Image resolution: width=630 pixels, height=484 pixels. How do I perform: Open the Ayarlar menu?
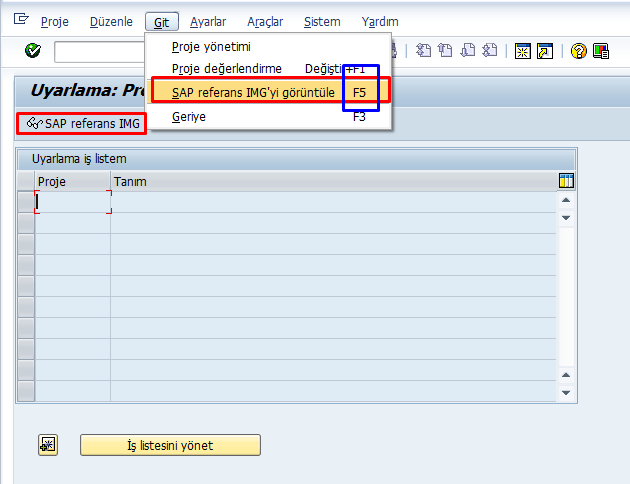click(208, 22)
